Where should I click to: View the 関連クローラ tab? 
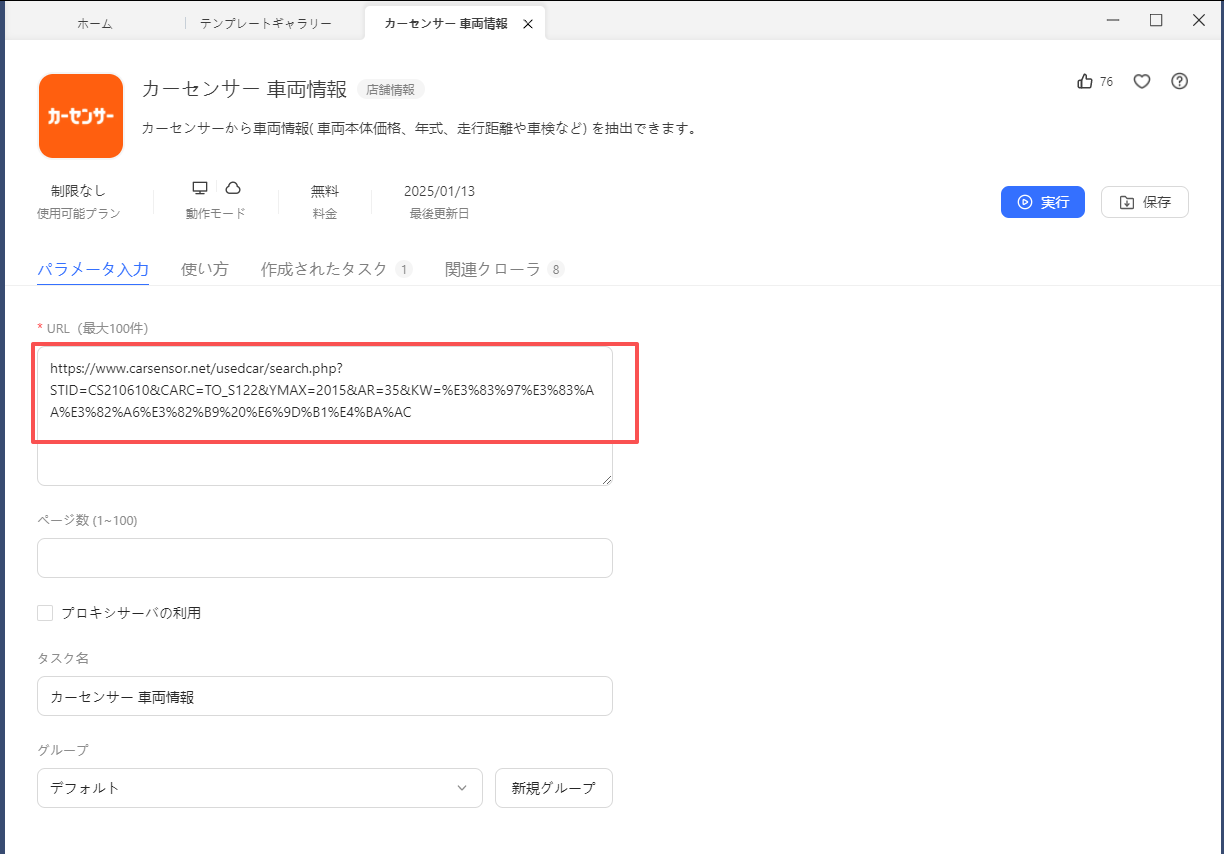(x=493, y=269)
